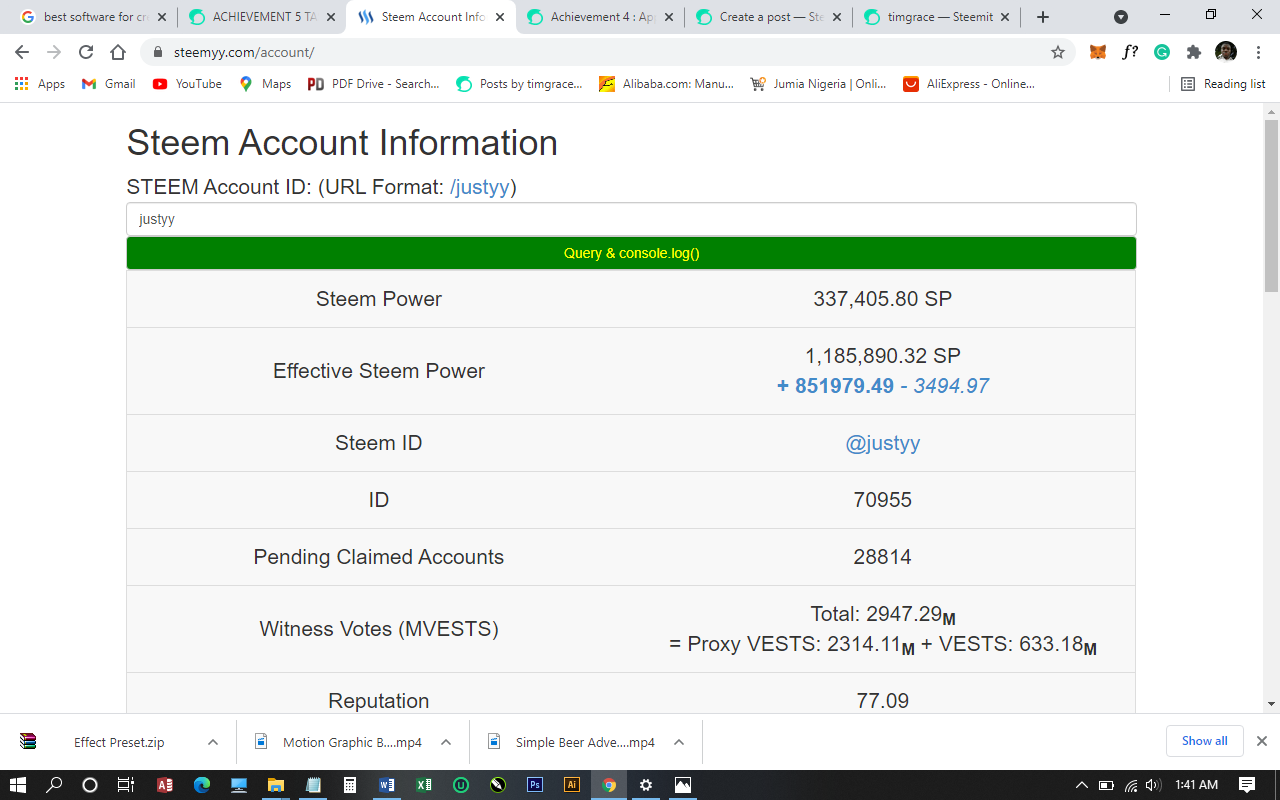Open Chrome's three-dot menu
Viewport: 1280px width, 800px height.
coord(1257,52)
